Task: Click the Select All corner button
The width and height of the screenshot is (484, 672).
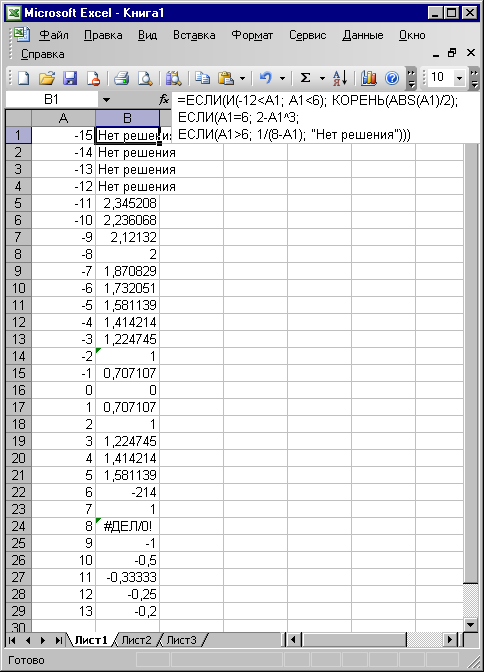Action: tap(18, 118)
